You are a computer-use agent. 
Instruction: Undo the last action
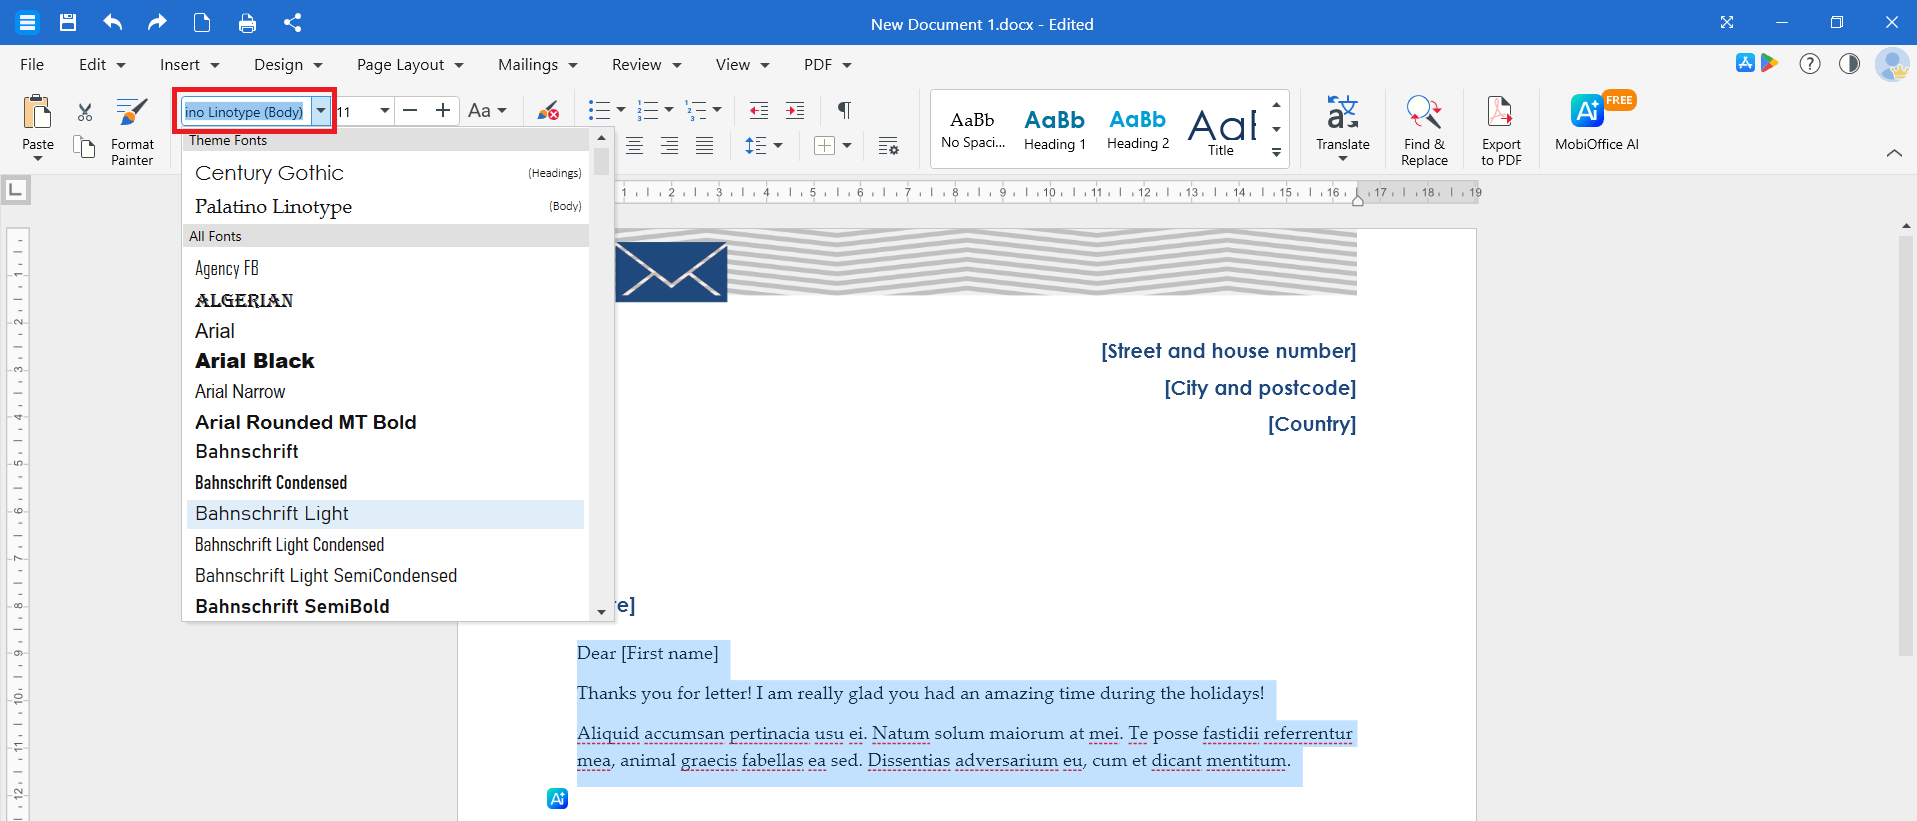pos(113,22)
